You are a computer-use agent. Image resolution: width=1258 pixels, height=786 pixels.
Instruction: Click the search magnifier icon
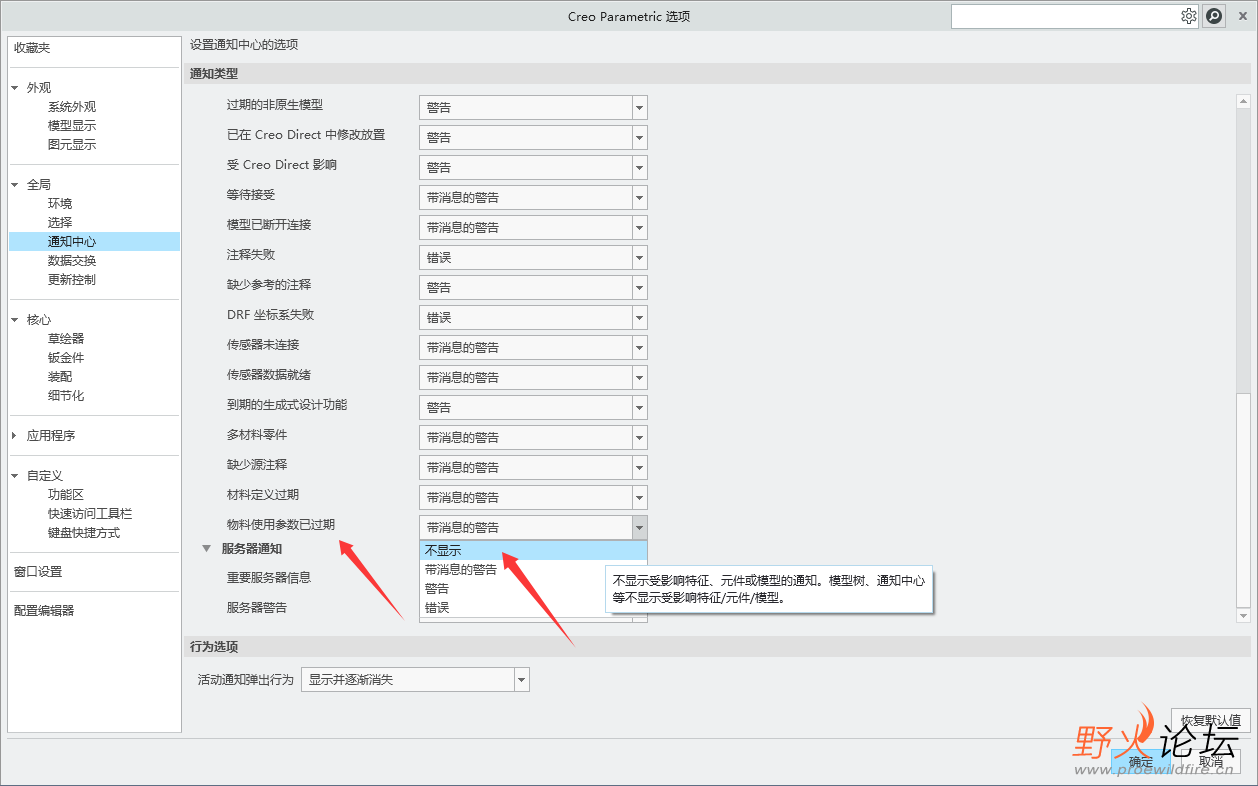pos(1214,16)
